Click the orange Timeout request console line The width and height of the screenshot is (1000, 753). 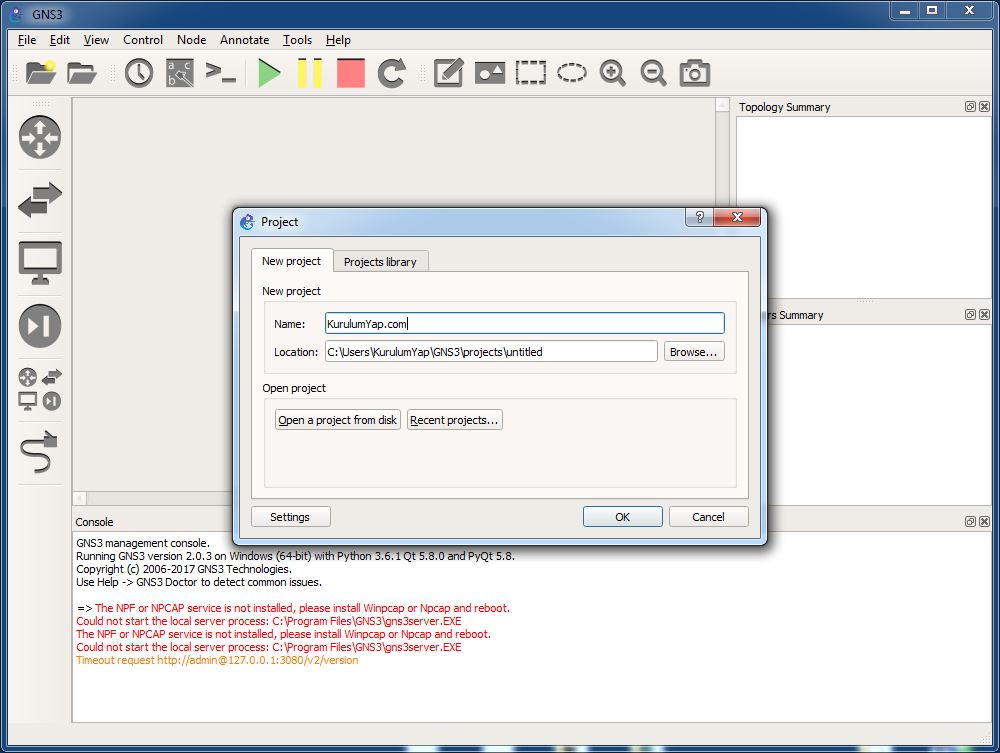click(x=217, y=660)
